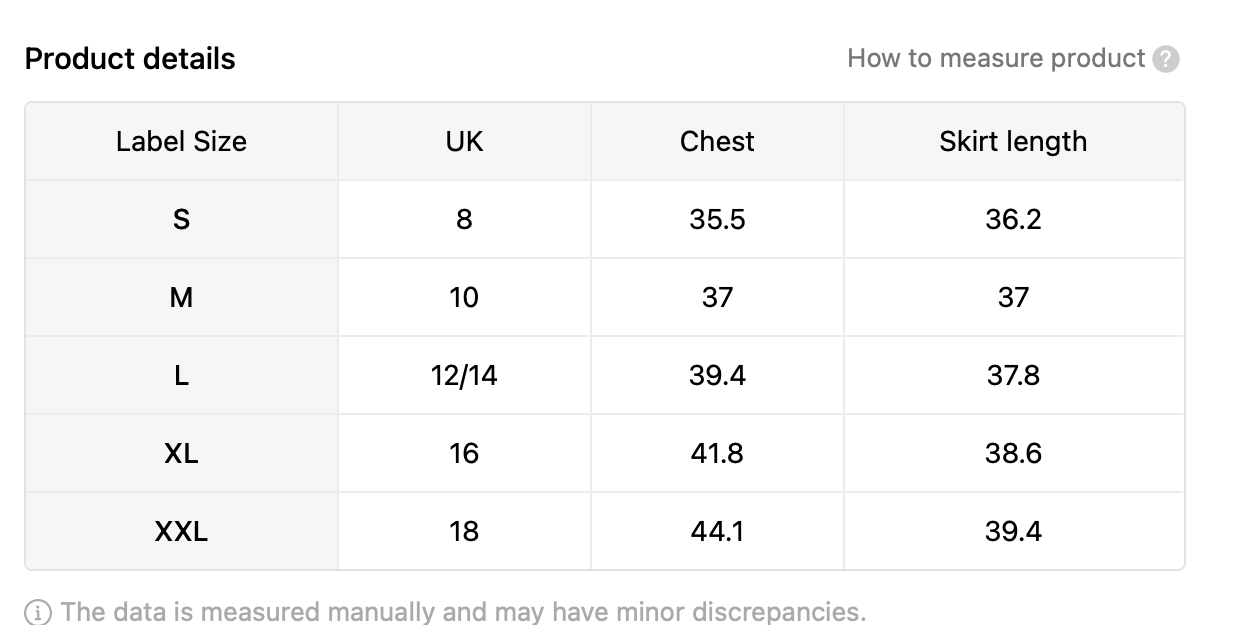Select the Label Size column header

pos(182,141)
